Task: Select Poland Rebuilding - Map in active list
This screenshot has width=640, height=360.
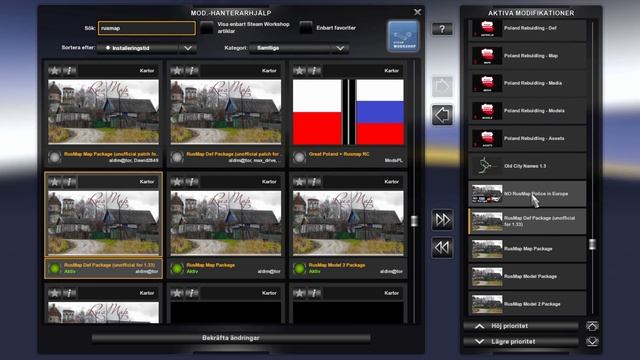Action: (527, 56)
